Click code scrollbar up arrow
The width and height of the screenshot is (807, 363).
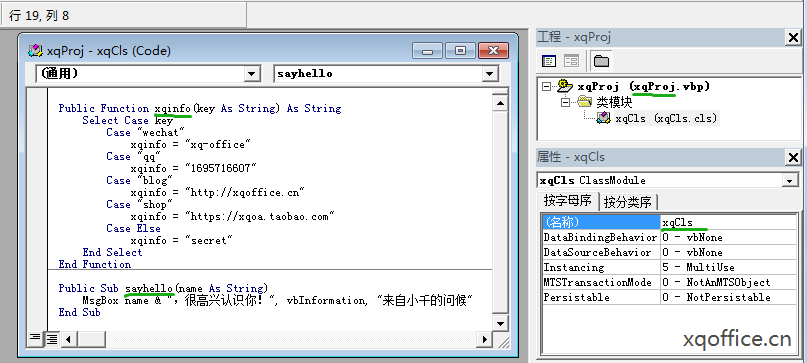(500, 103)
